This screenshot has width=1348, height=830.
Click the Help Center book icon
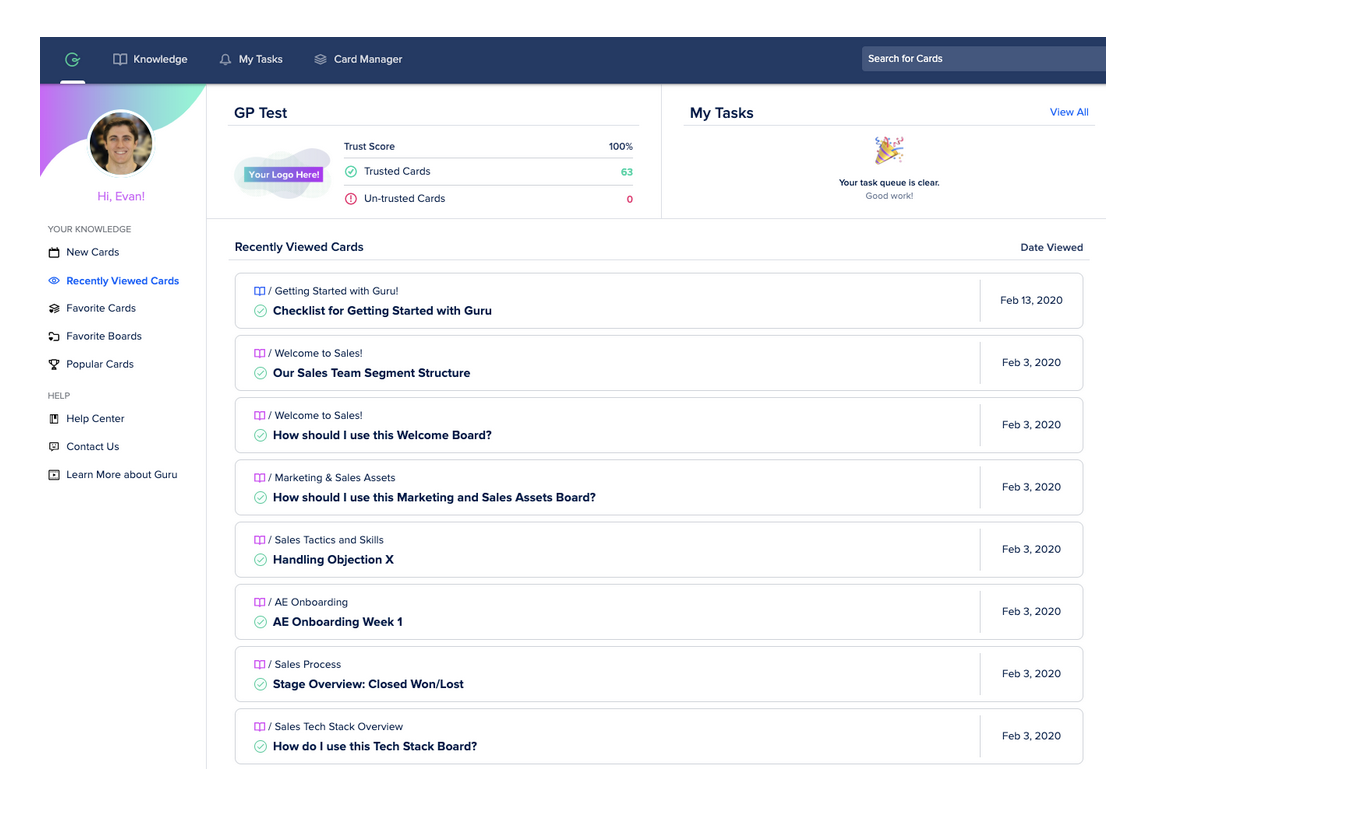(x=54, y=419)
